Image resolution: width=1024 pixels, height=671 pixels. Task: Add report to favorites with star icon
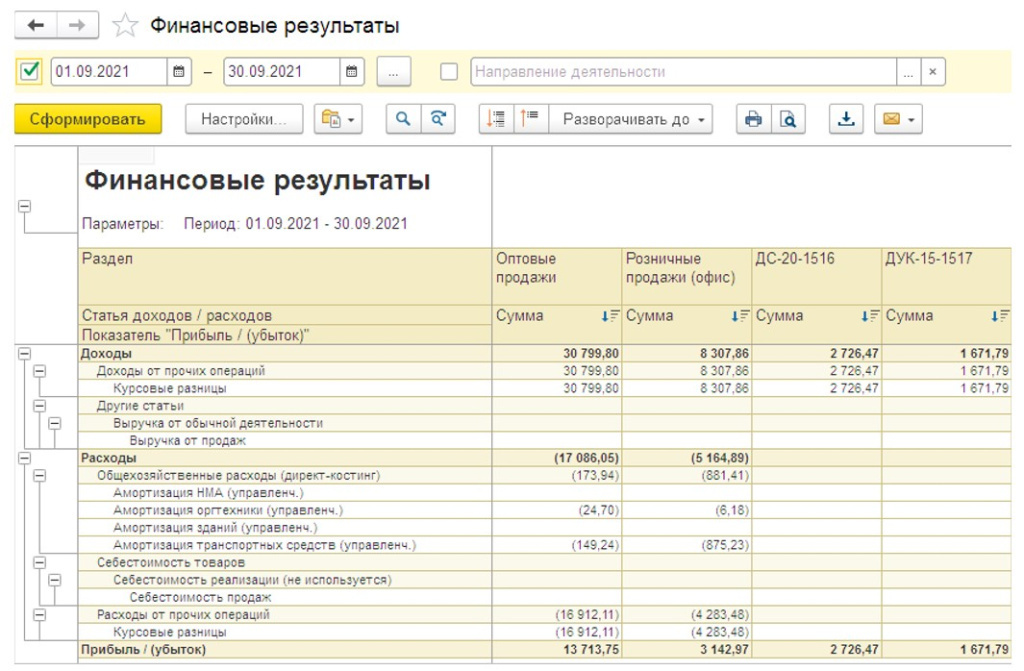(x=125, y=25)
